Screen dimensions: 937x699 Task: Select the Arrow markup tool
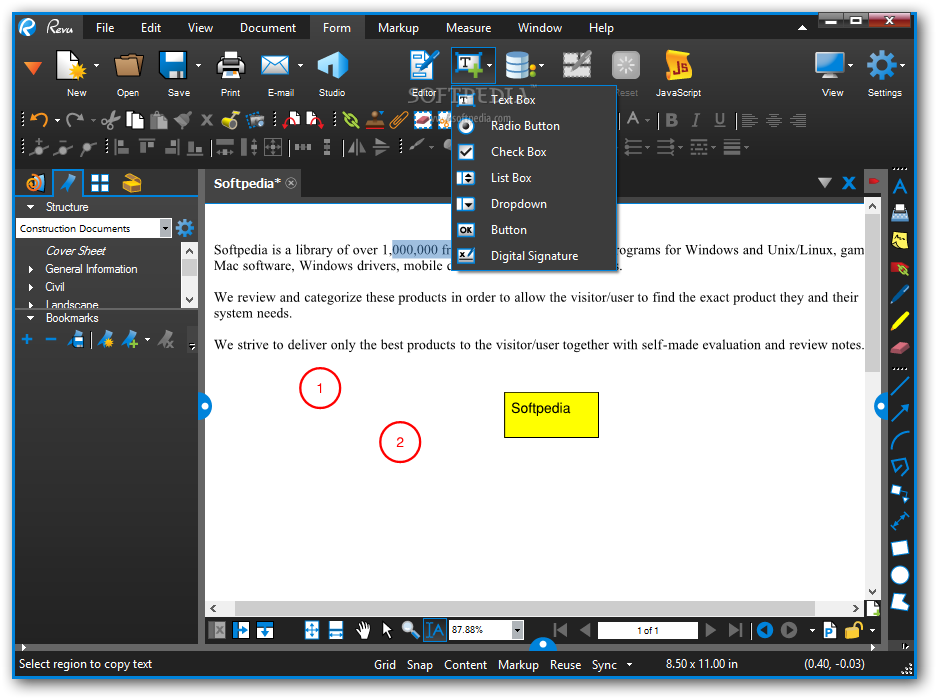point(899,412)
